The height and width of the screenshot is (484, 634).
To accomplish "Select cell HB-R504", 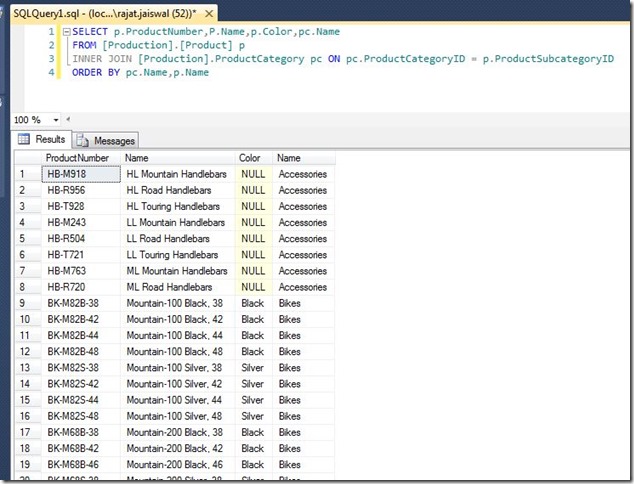I will pos(81,239).
